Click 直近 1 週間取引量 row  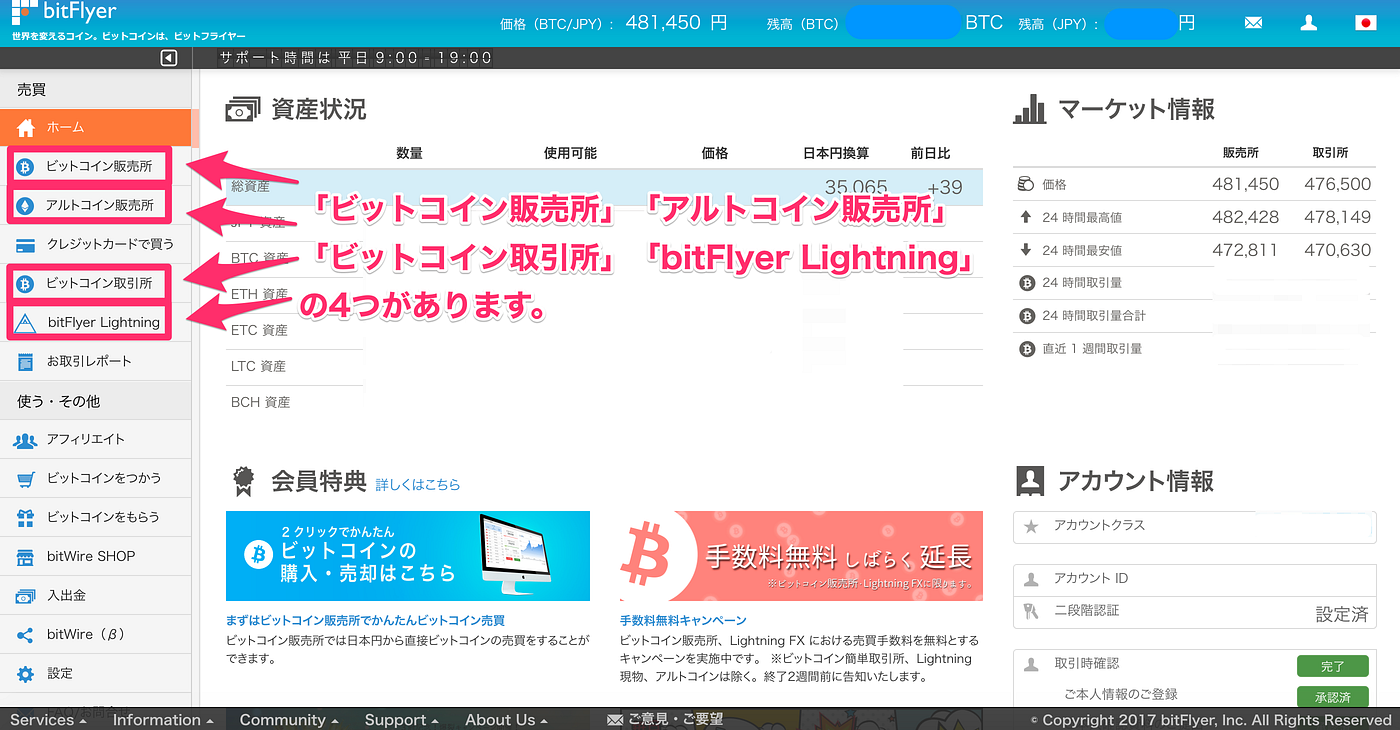point(1196,349)
